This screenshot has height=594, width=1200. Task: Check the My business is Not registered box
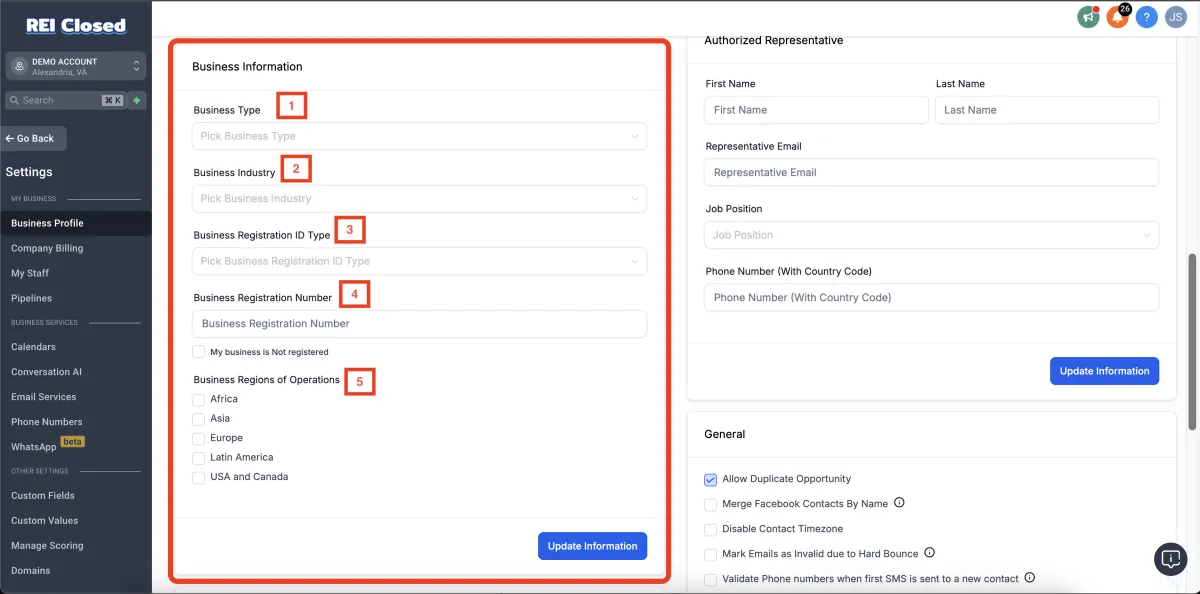pos(199,352)
